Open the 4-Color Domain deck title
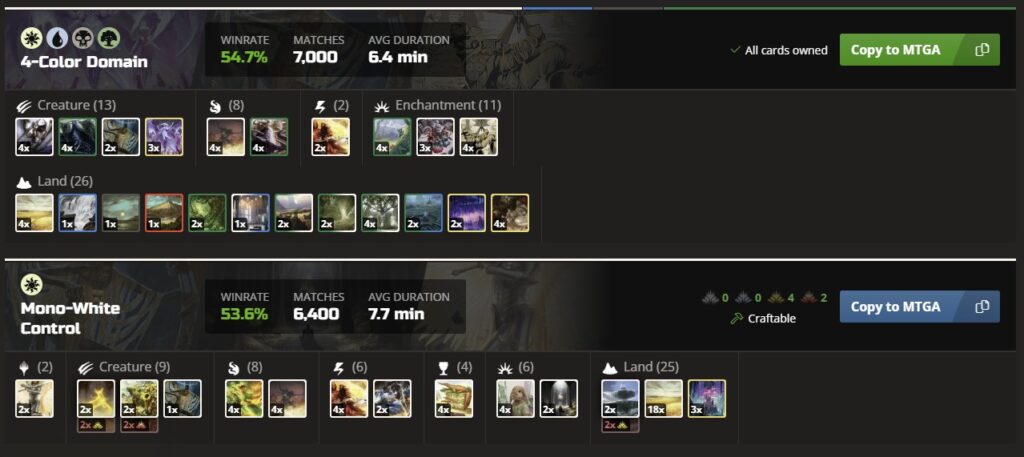 pyautogui.click(x=84, y=62)
